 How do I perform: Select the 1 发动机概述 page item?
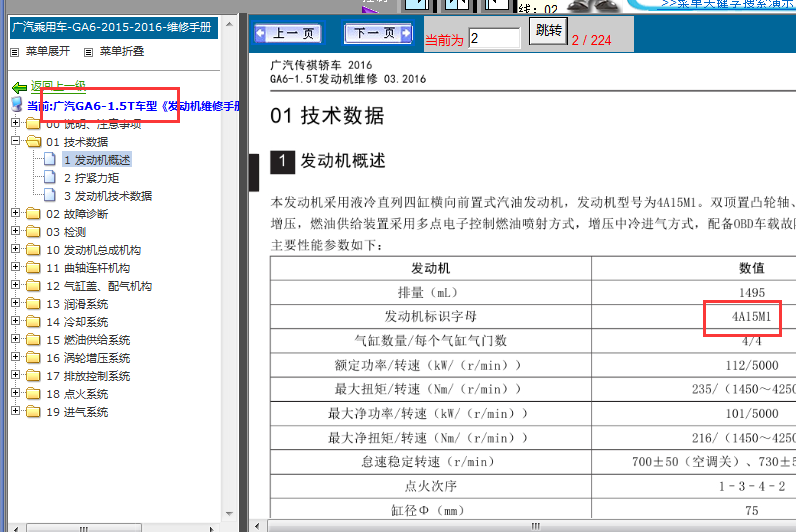coord(97,160)
